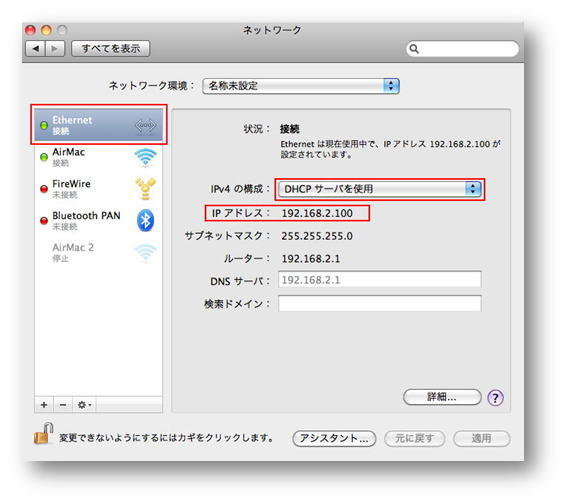Open the help question mark button
This screenshot has width=566, height=503.
[496, 398]
